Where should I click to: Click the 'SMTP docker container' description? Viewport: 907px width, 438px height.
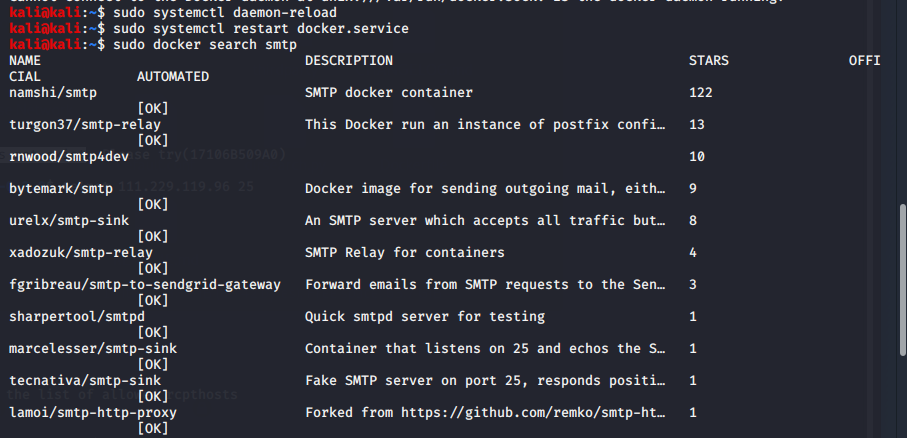pyautogui.click(x=389, y=93)
